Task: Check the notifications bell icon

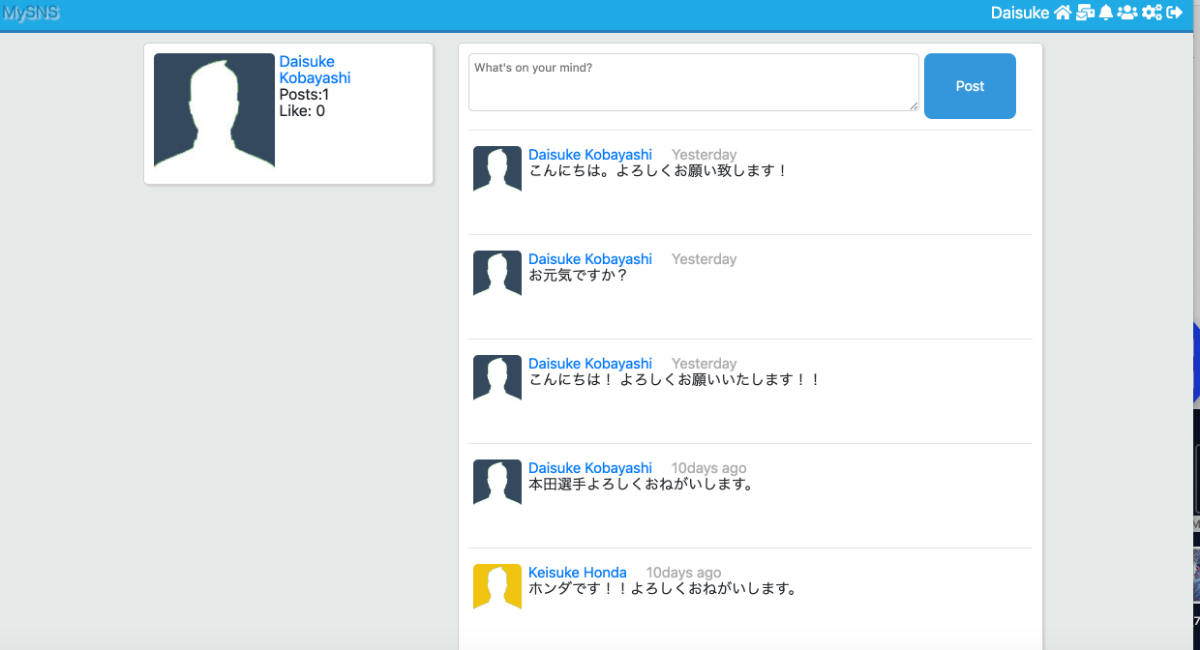Action: click(1106, 13)
